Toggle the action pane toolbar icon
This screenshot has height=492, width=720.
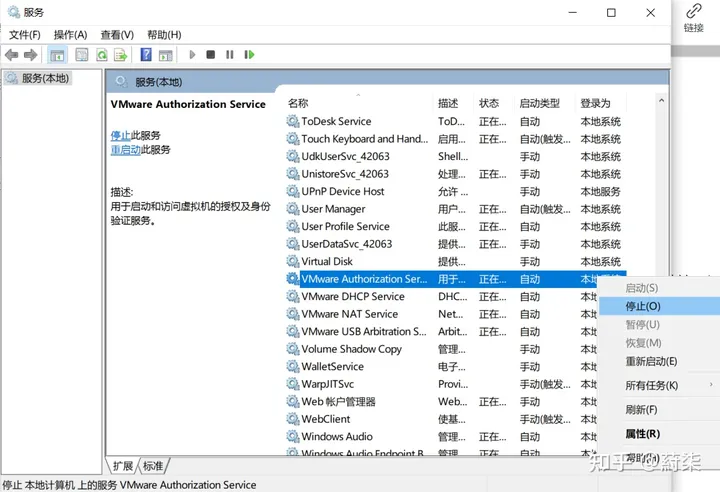pos(165,55)
